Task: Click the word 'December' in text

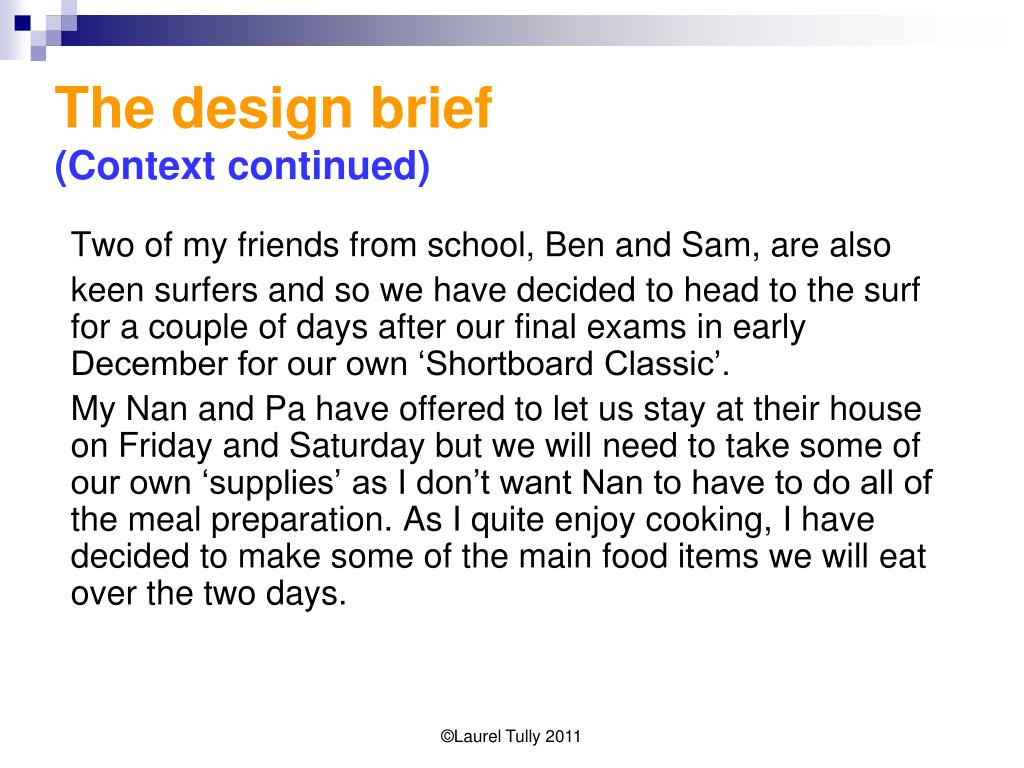Action: pos(150,364)
